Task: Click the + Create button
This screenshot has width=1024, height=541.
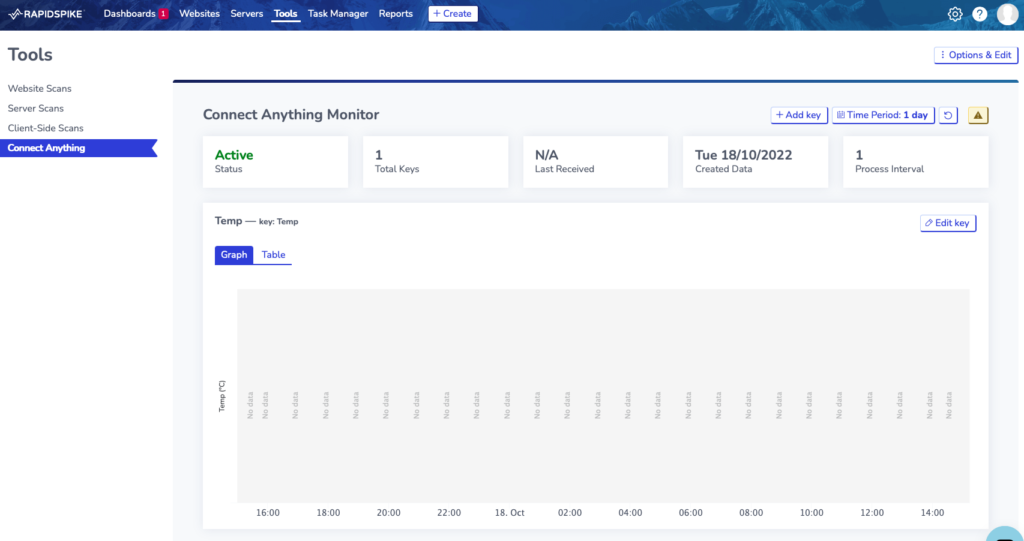Action: click(x=453, y=14)
